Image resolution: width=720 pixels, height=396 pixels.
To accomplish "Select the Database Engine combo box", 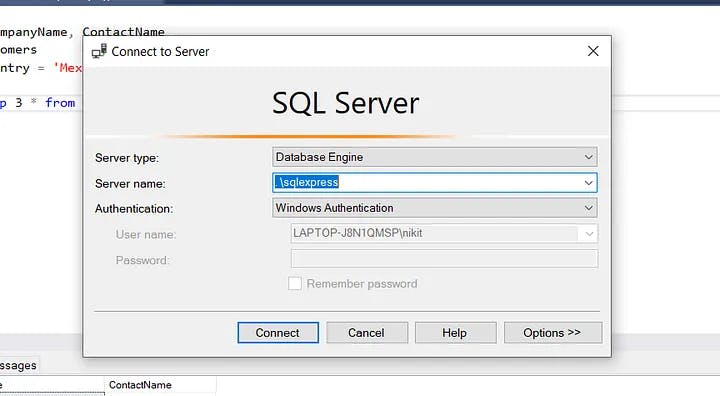I will click(434, 157).
